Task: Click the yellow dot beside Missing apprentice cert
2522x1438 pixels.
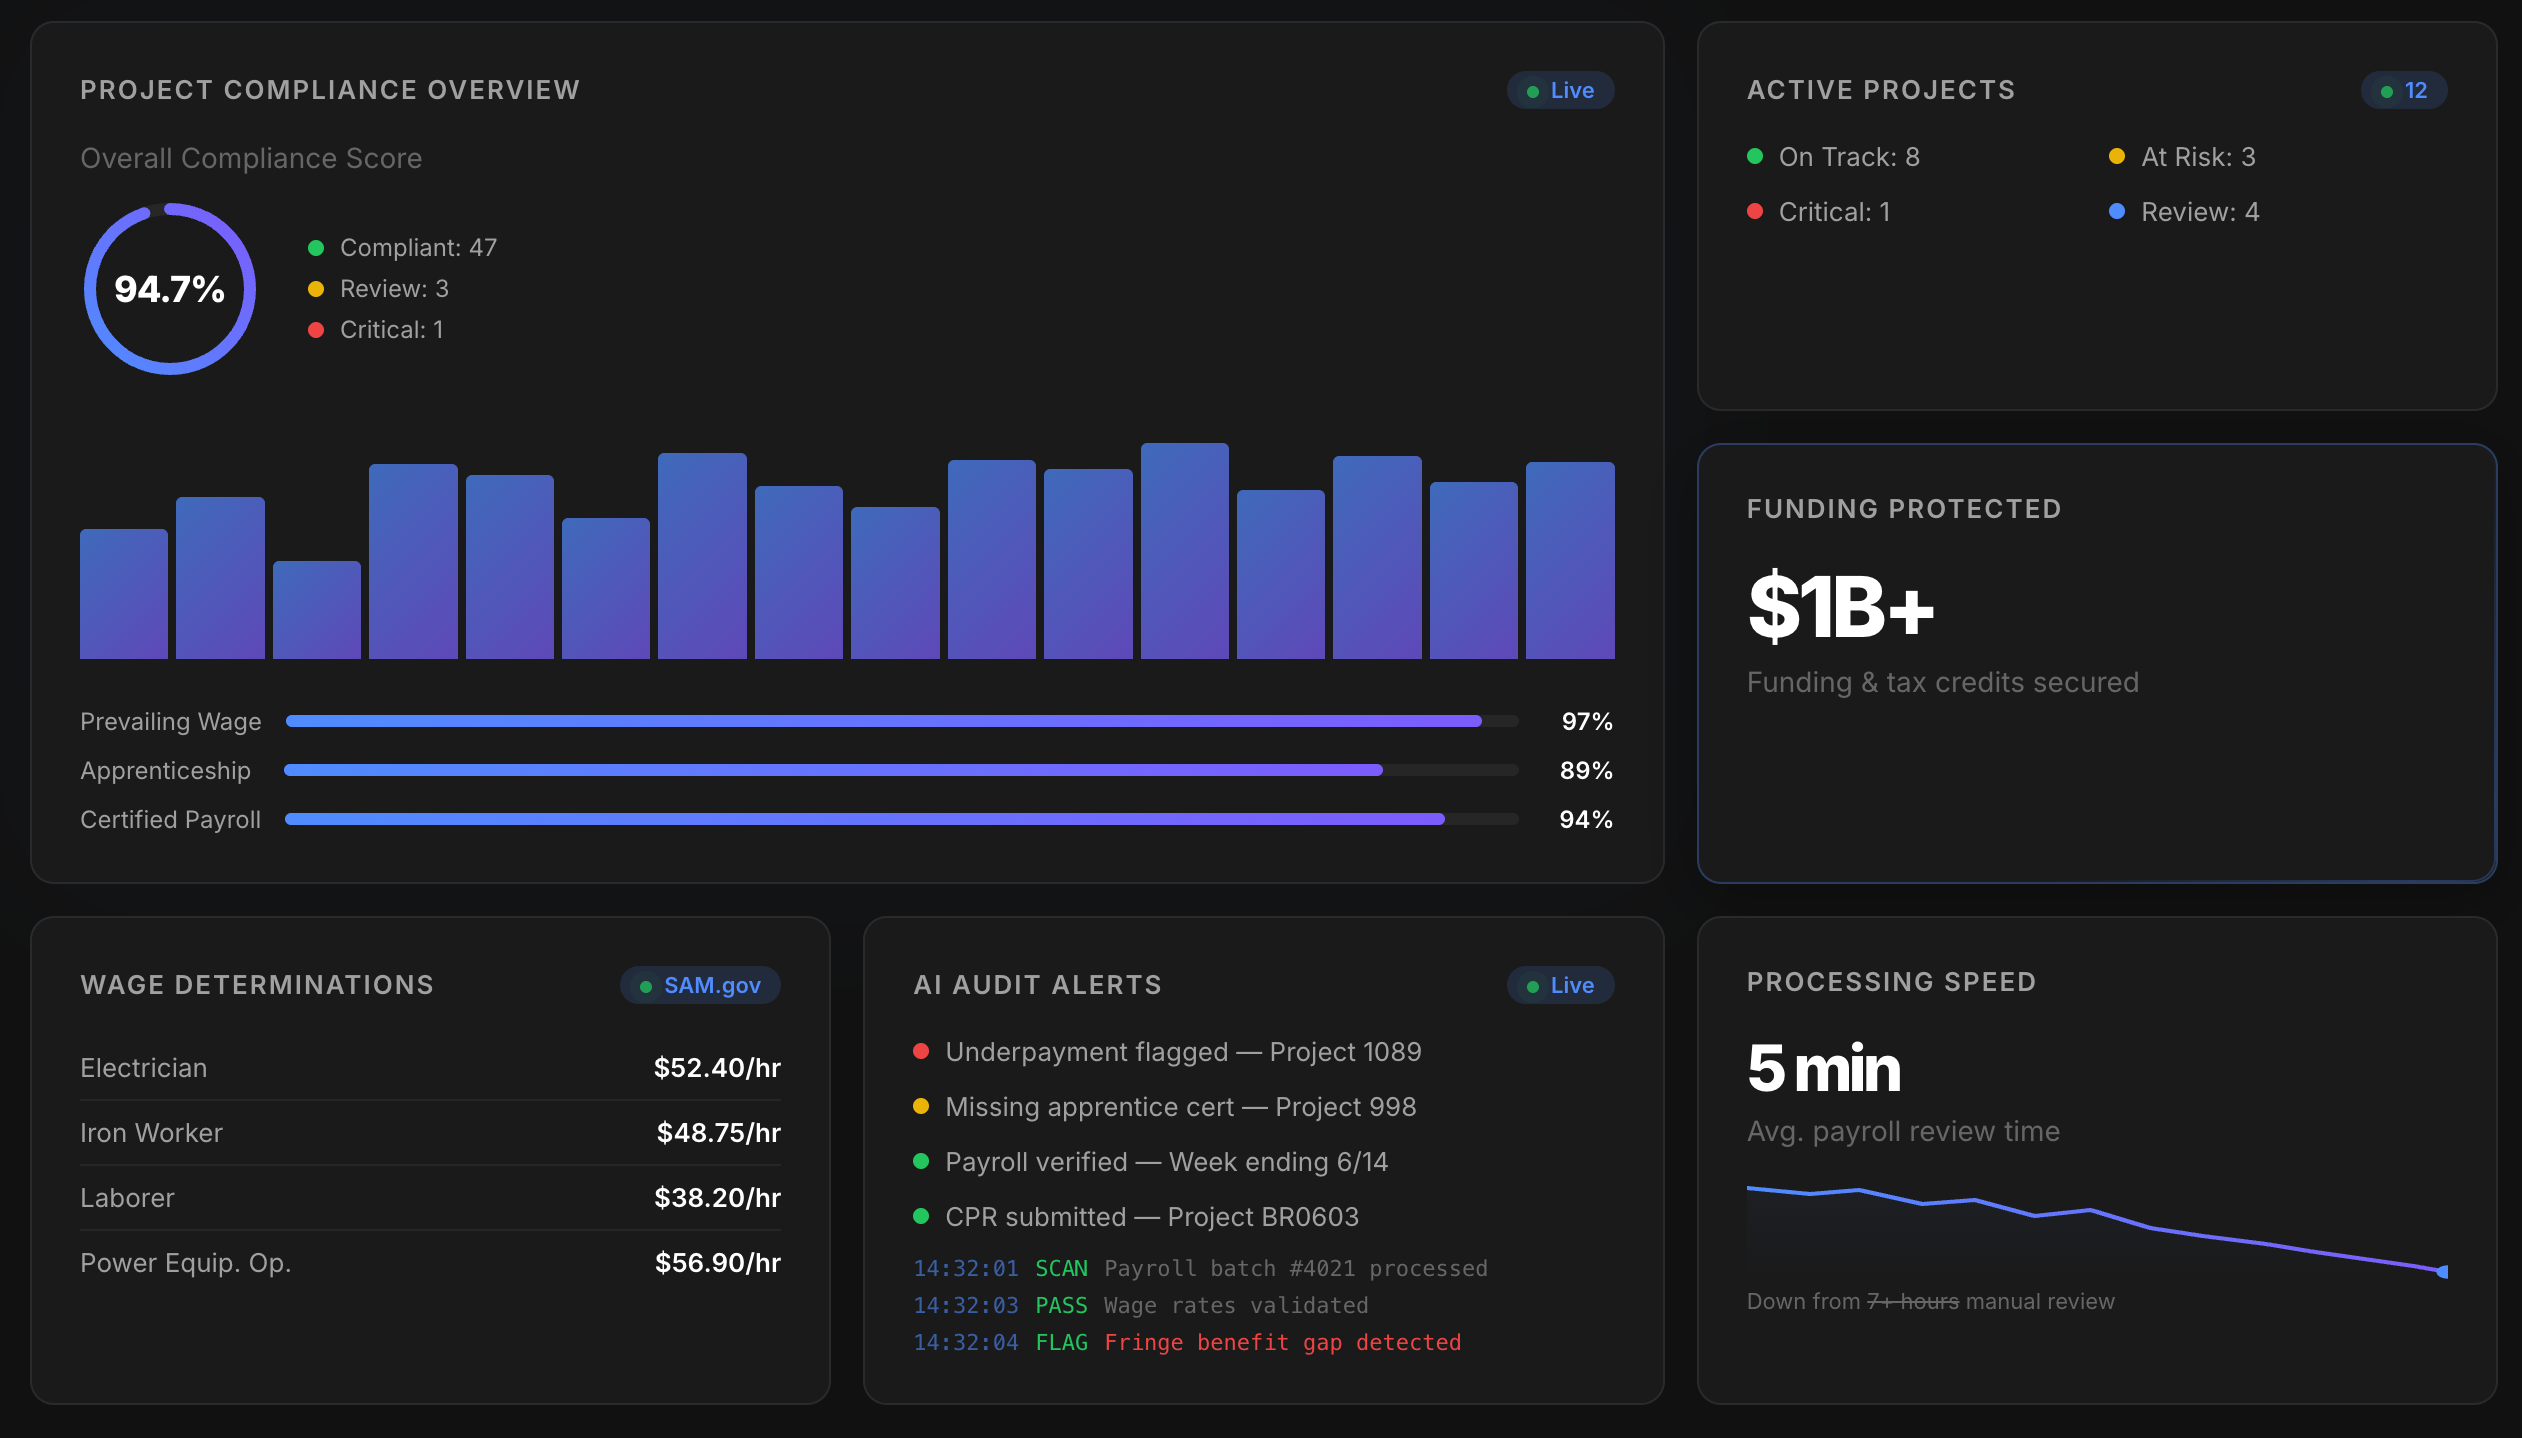Action: (921, 1106)
